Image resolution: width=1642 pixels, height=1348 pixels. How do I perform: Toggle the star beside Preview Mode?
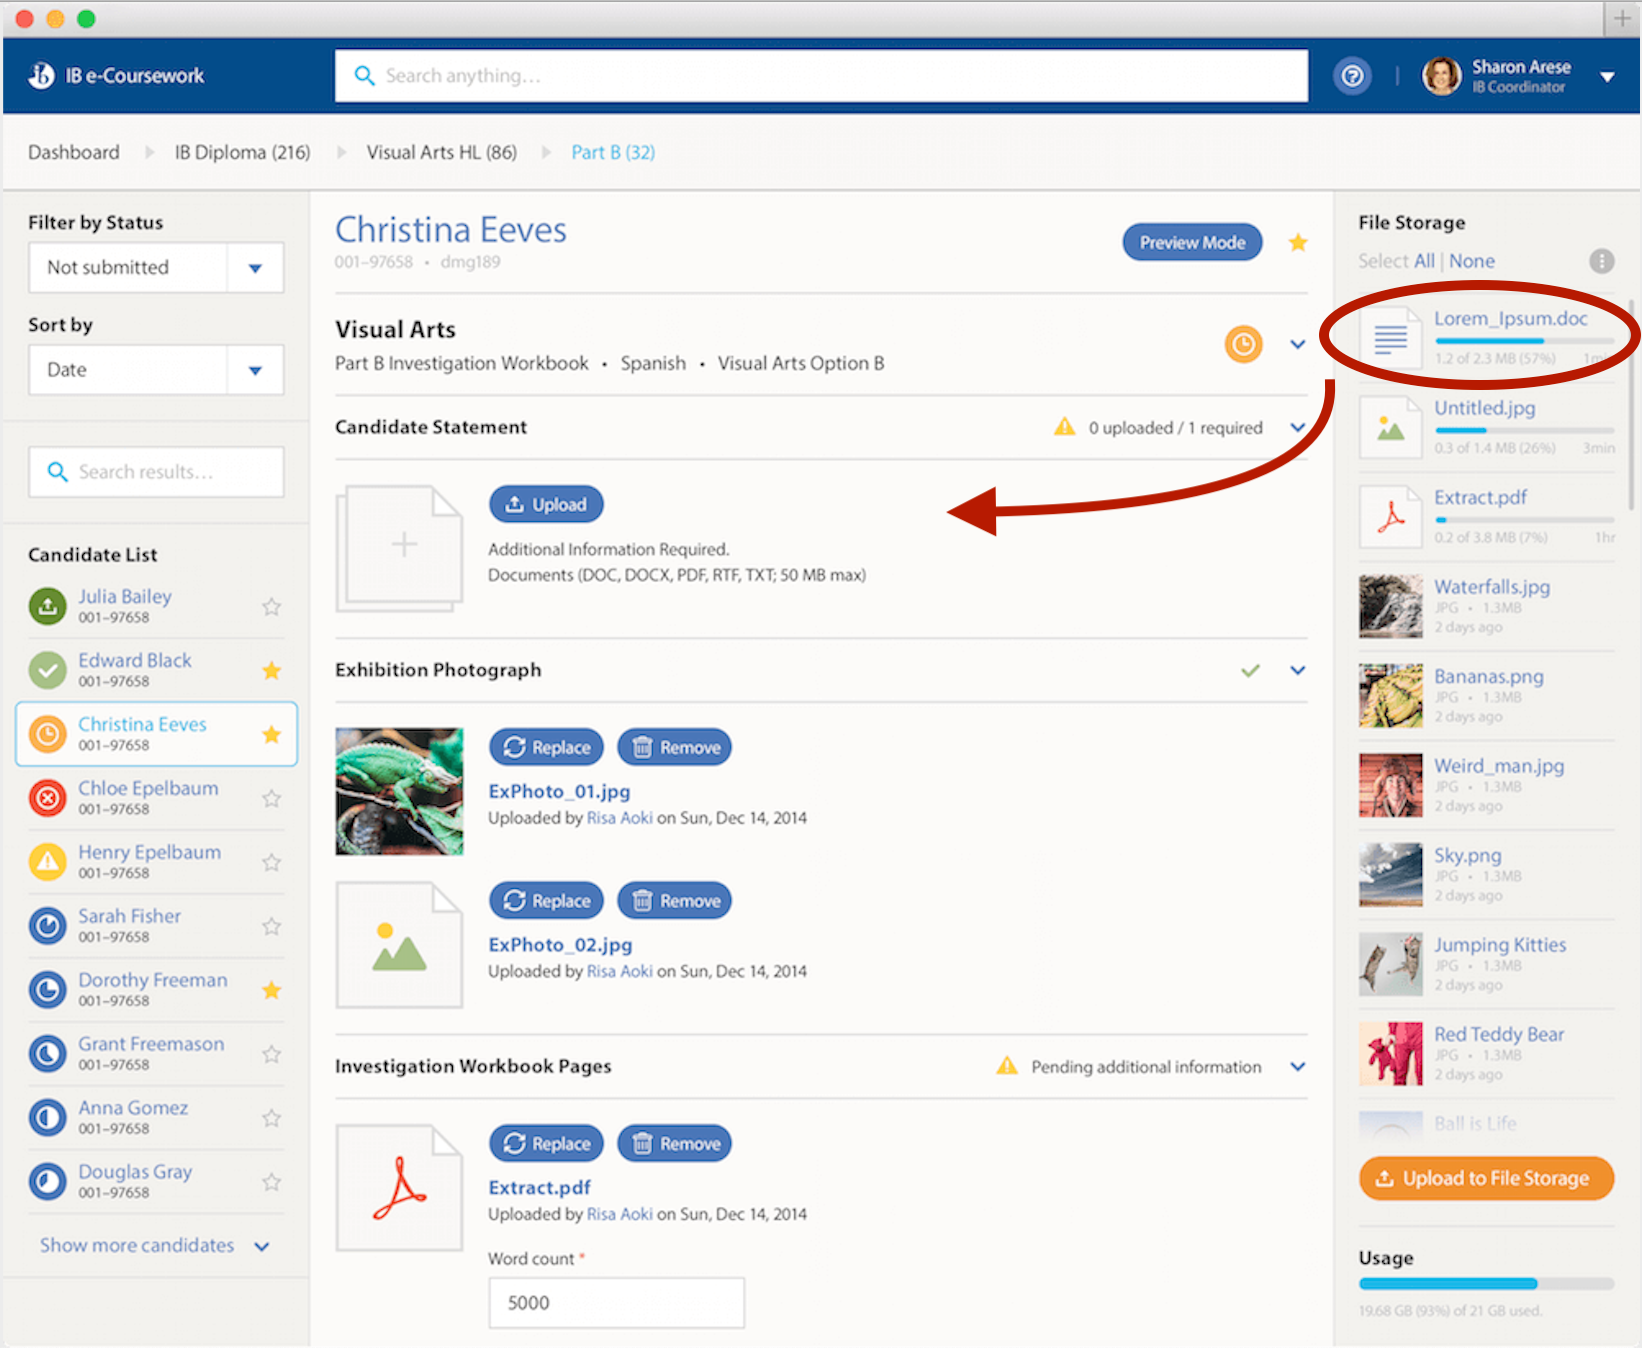coord(1298,242)
